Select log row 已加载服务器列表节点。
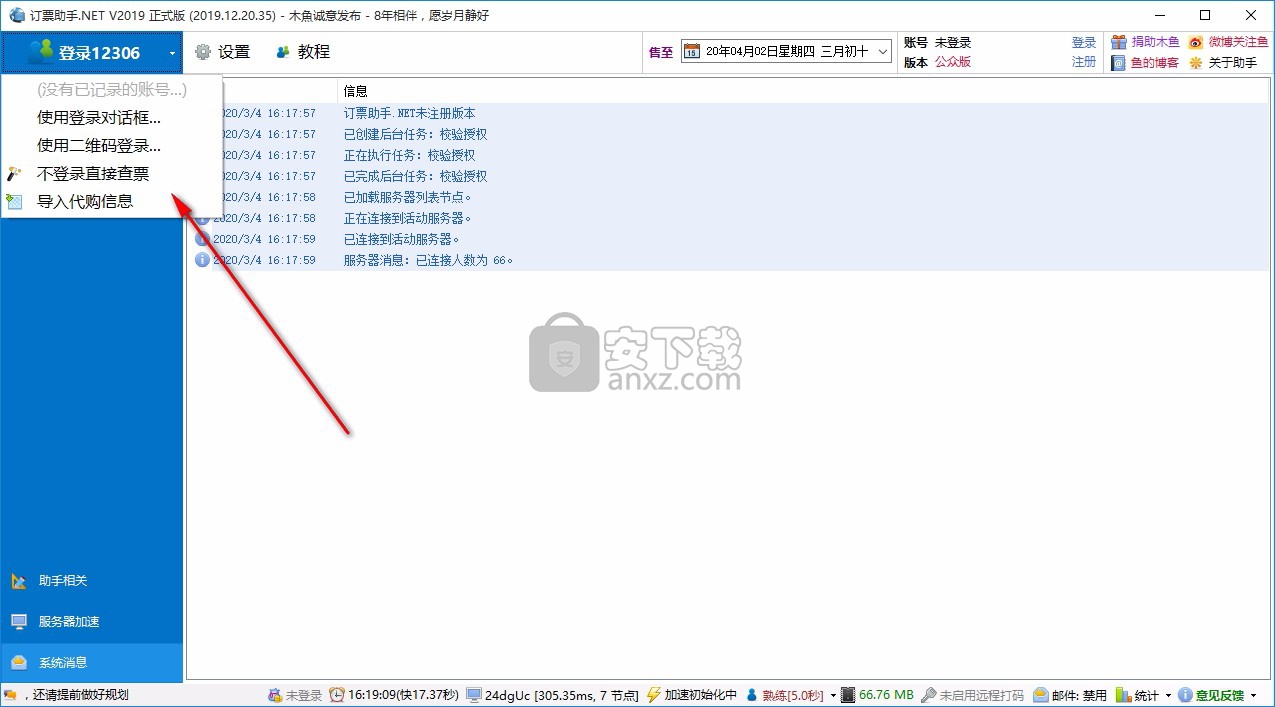Viewport: 1275px width, 707px height. pos(730,197)
